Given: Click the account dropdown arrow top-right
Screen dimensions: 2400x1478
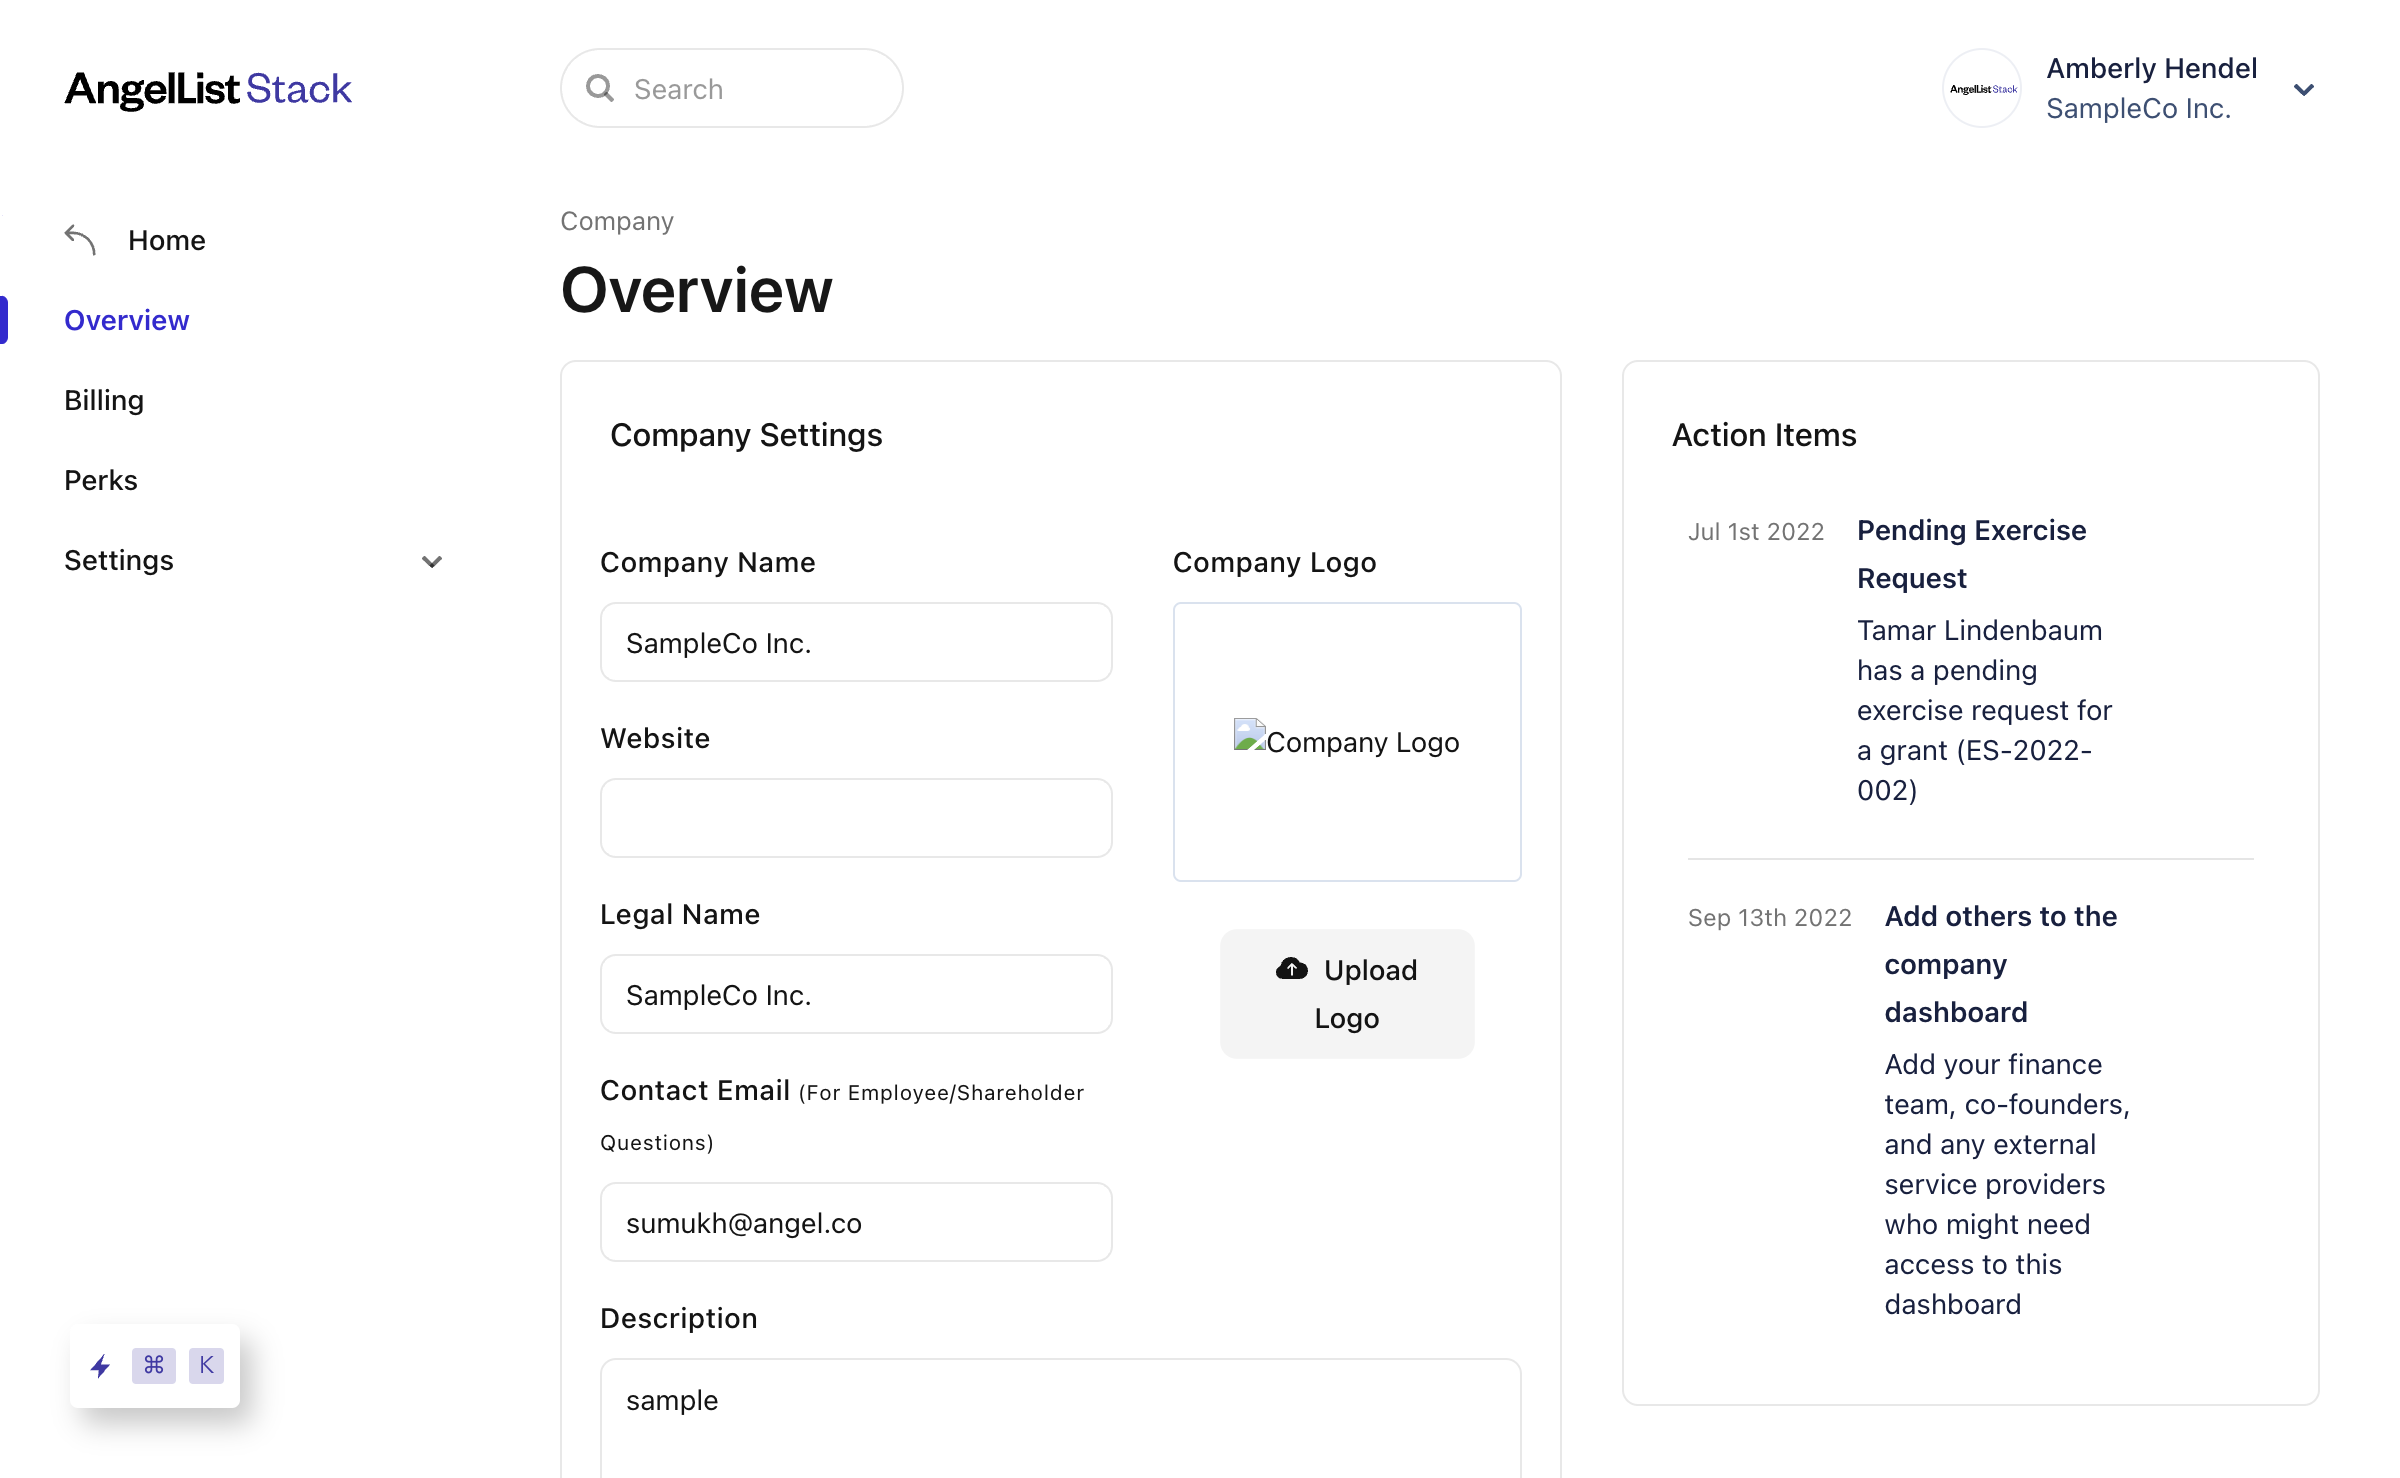Looking at the screenshot, I should tap(2311, 87).
